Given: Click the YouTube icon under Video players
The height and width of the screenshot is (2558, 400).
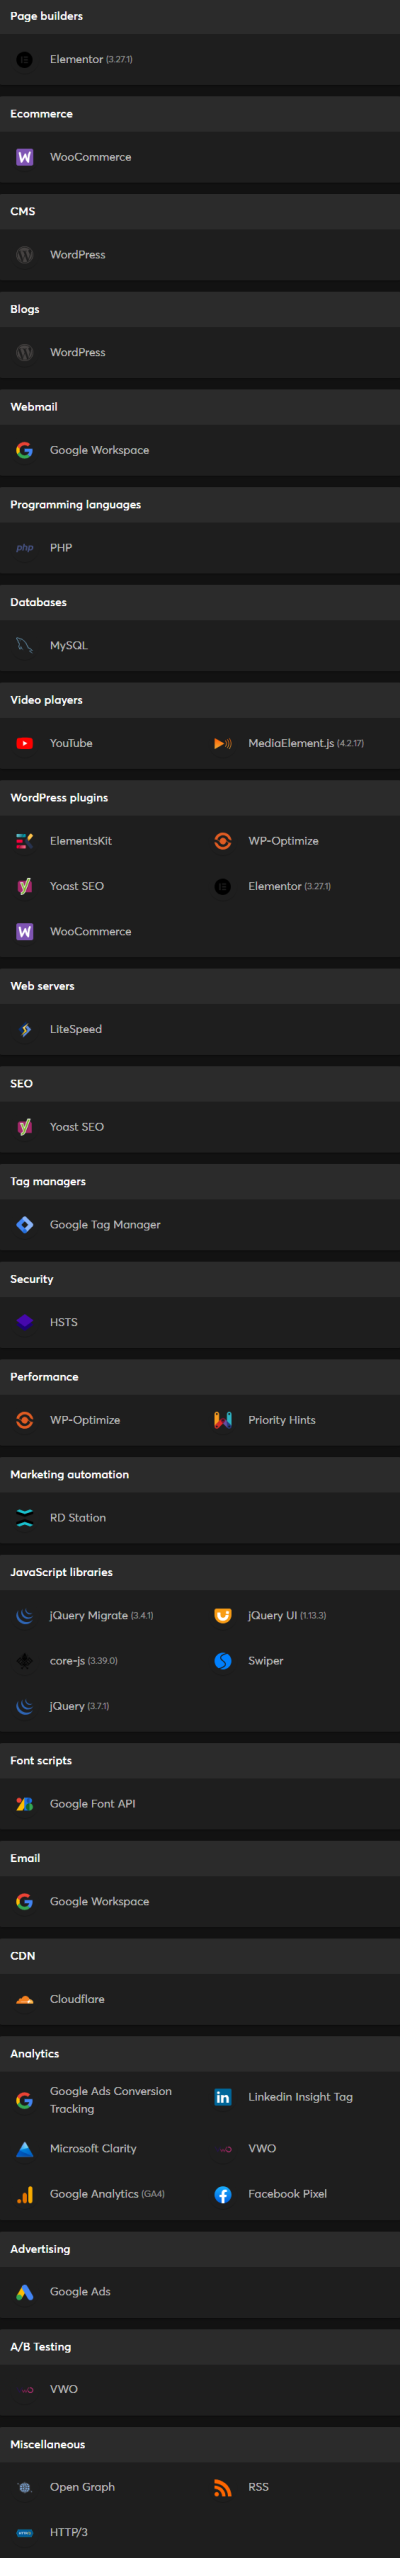Looking at the screenshot, I should click(x=25, y=743).
